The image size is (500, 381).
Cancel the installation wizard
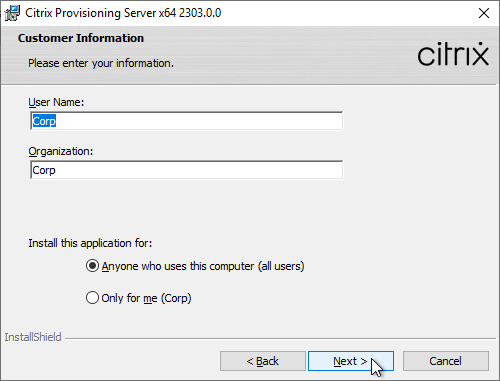[446, 361]
